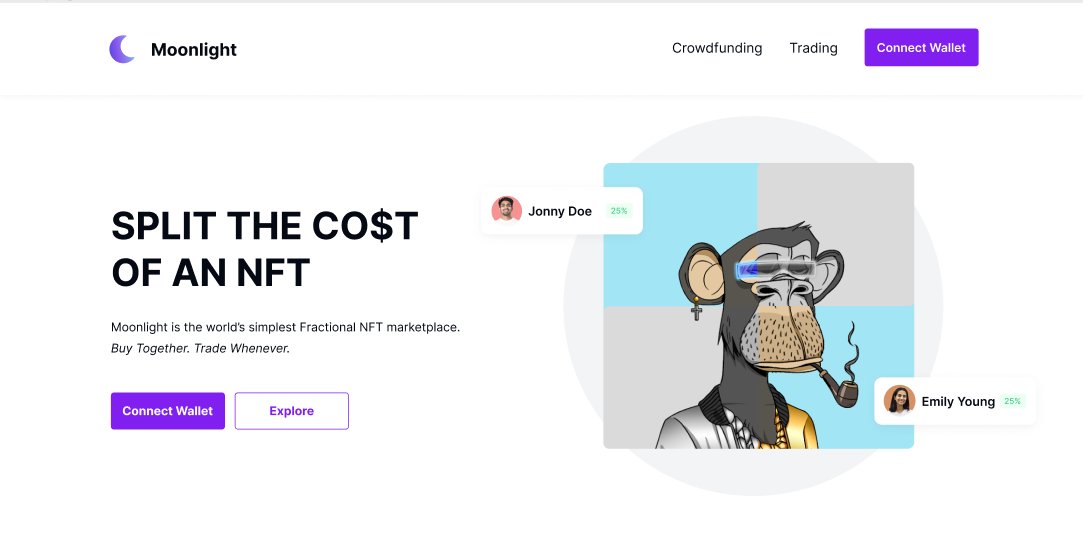Click the 25% badge beside Emily Young
The height and width of the screenshot is (560, 1083).
[x=1013, y=401]
